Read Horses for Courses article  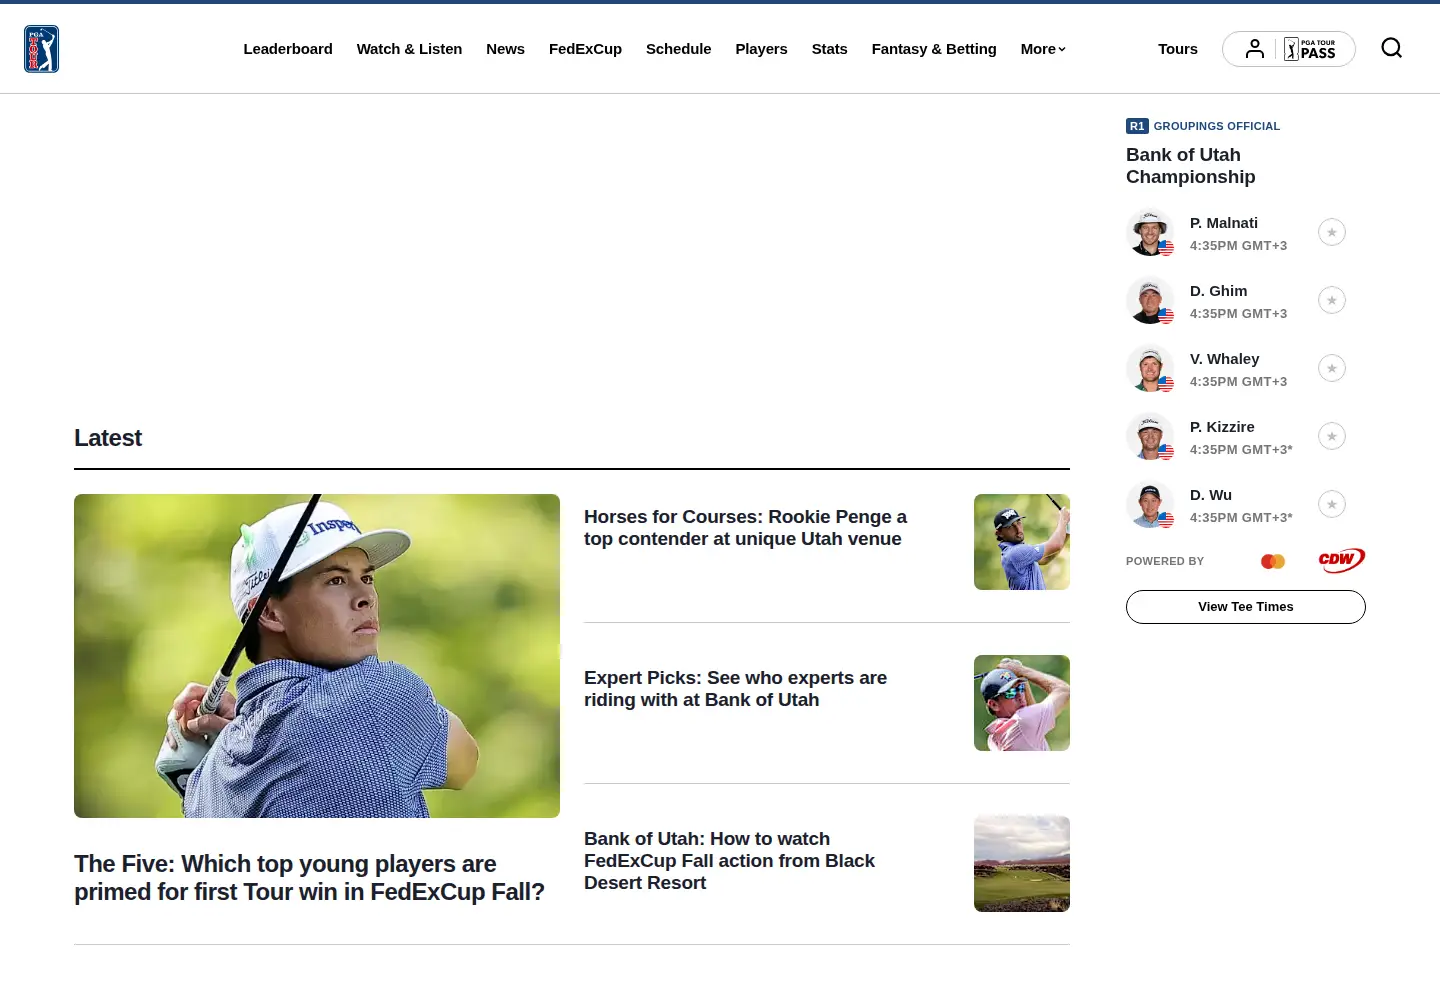click(x=745, y=528)
